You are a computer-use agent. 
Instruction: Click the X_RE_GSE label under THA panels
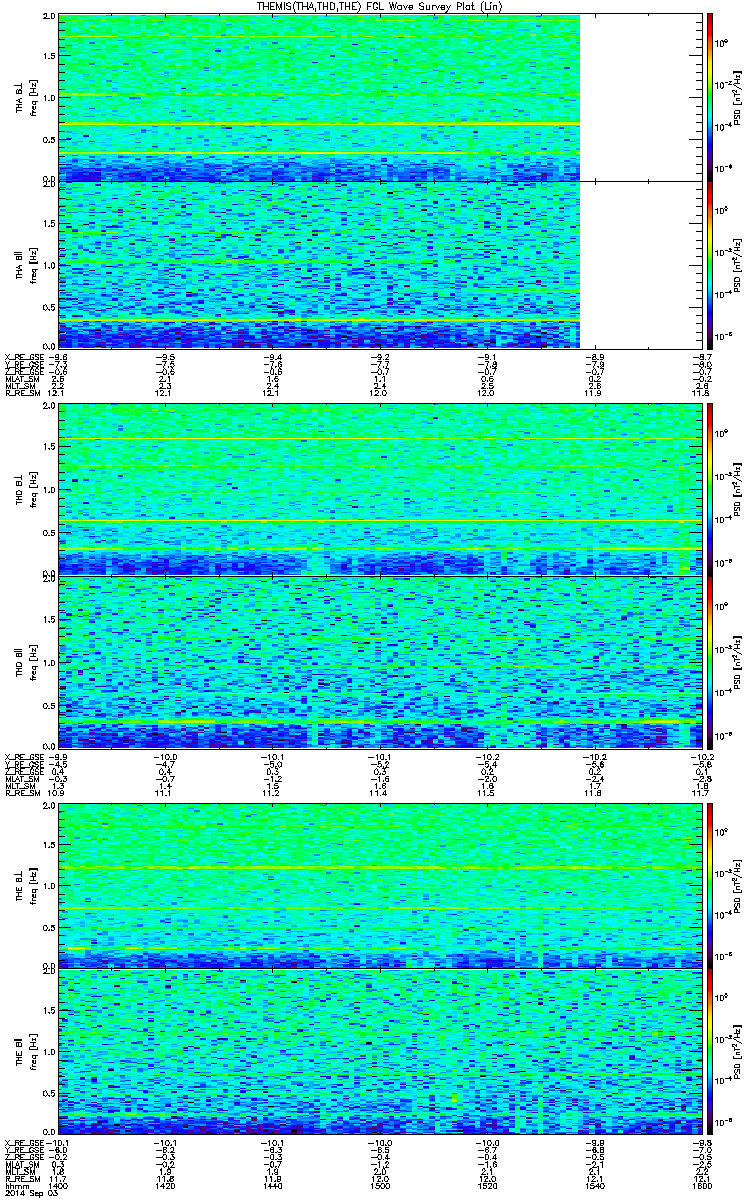click(x=23, y=356)
